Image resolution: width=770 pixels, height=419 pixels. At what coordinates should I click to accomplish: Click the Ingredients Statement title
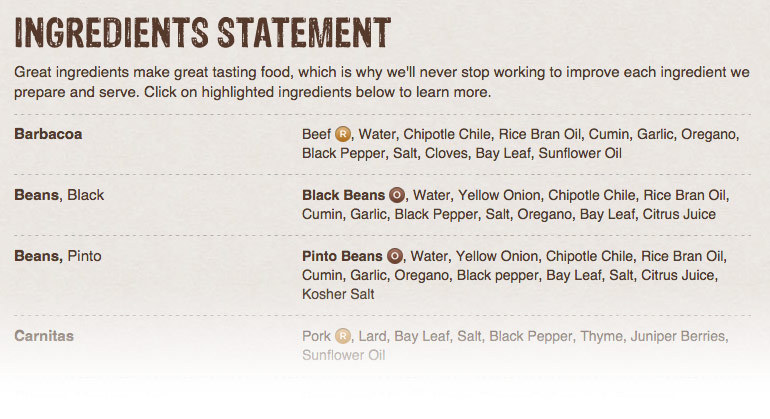203,32
